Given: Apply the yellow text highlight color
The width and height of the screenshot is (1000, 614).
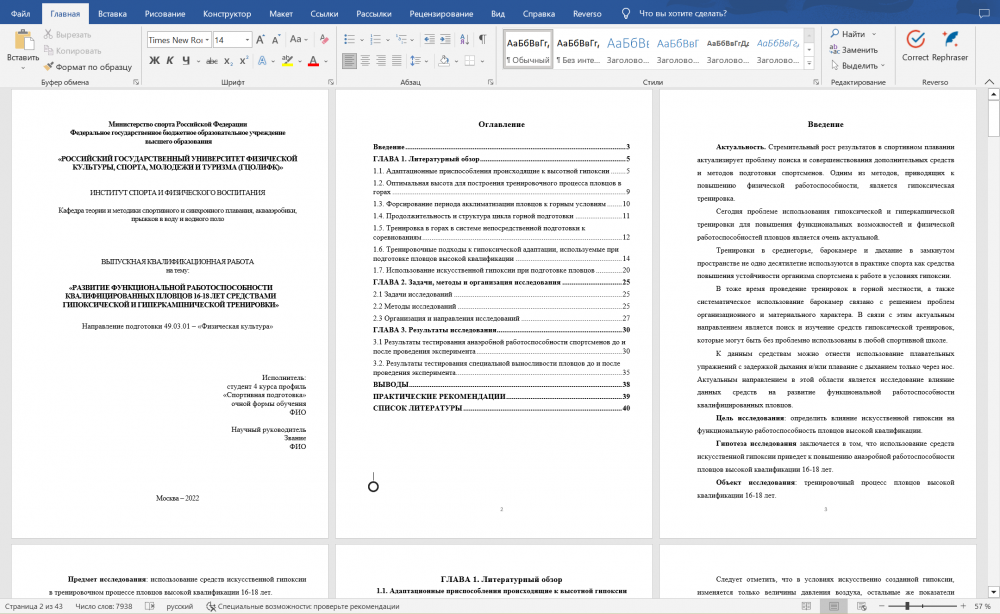Looking at the screenshot, I should (x=288, y=61).
